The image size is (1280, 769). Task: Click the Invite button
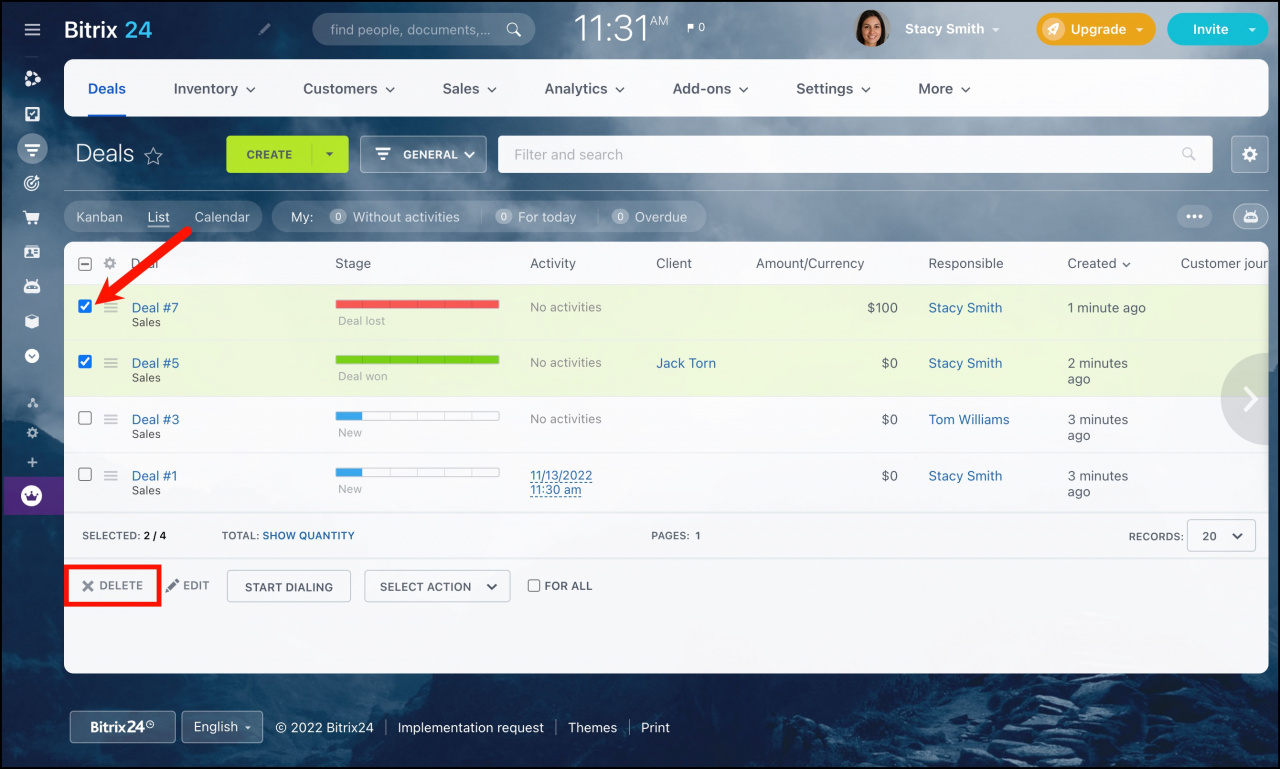pyautogui.click(x=1210, y=29)
